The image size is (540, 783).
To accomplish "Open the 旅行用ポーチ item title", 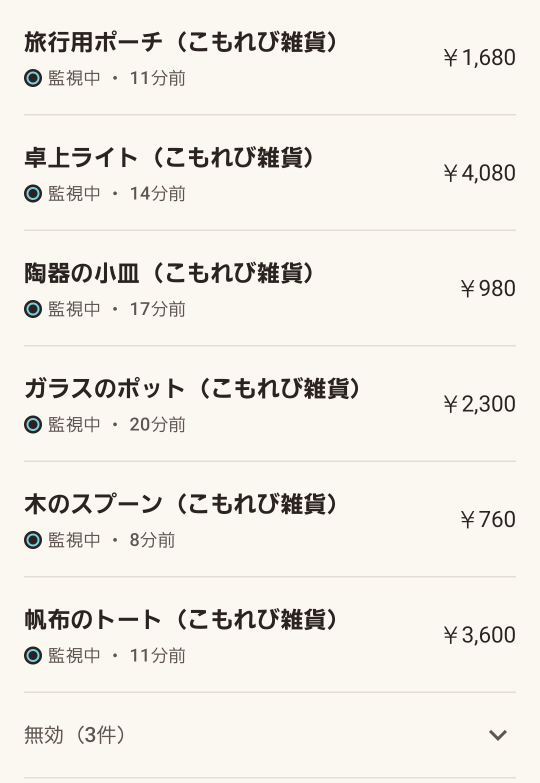I will click(182, 42).
